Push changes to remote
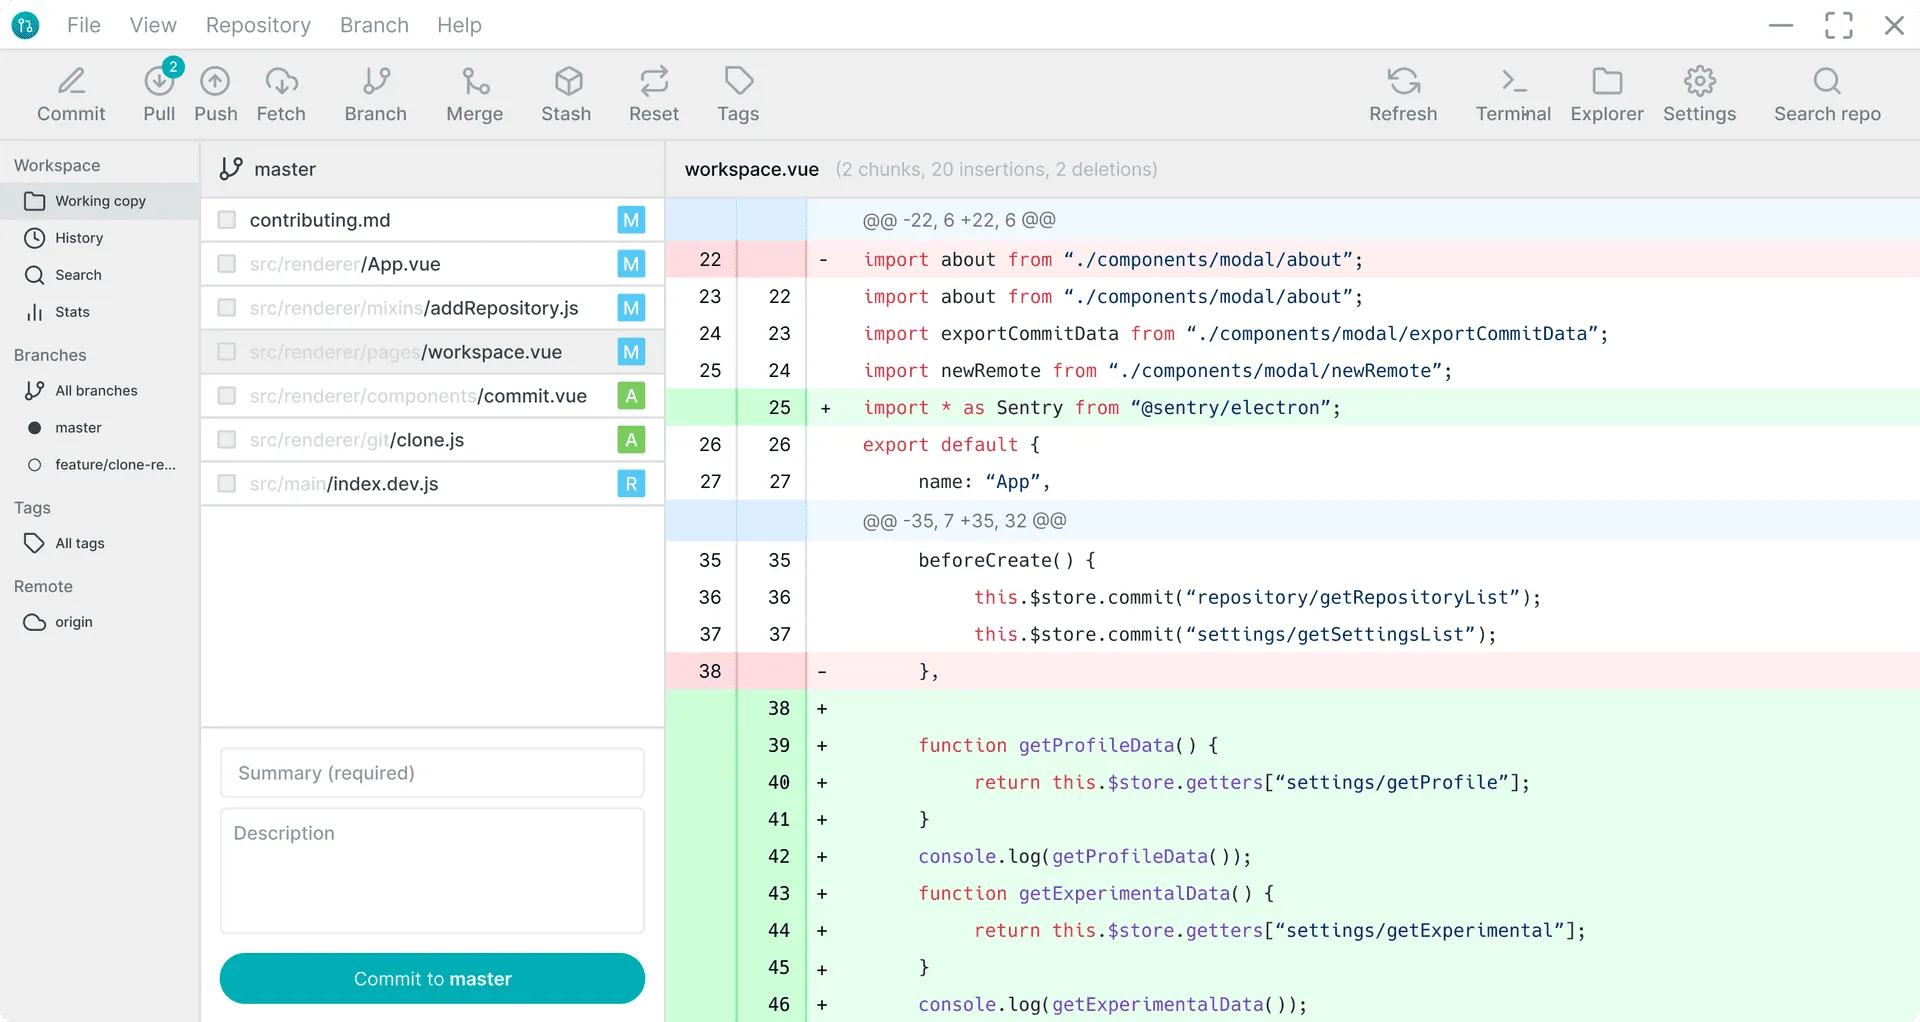Image resolution: width=1920 pixels, height=1022 pixels. pos(215,93)
